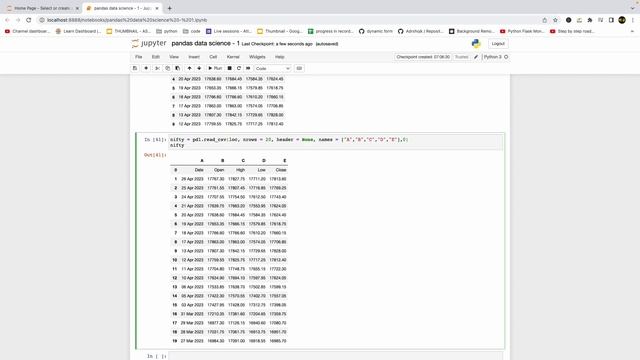
Task: Open the Extensions puzzle icon
Action: click(x=590, y=20)
